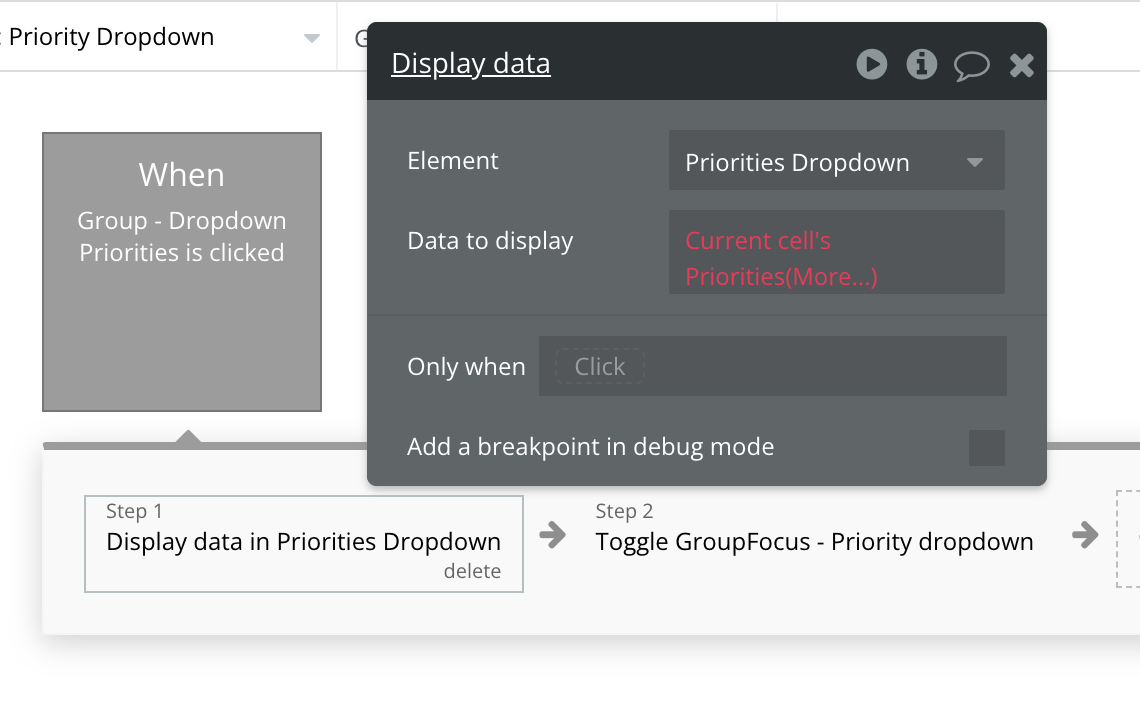1140x712 pixels.
Task: Click the 'Click' placeholder in Only when
Action: point(600,367)
